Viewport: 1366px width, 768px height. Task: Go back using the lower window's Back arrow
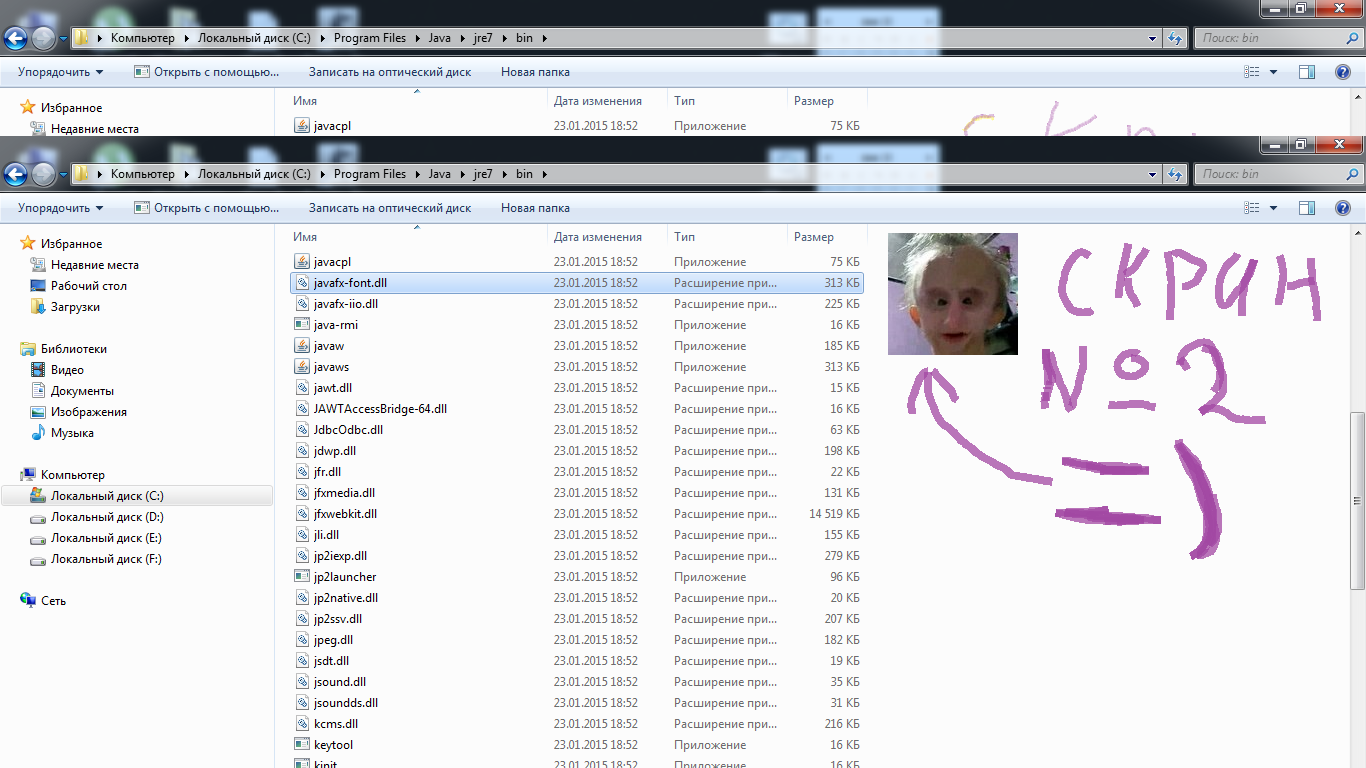(x=16, y=174)
